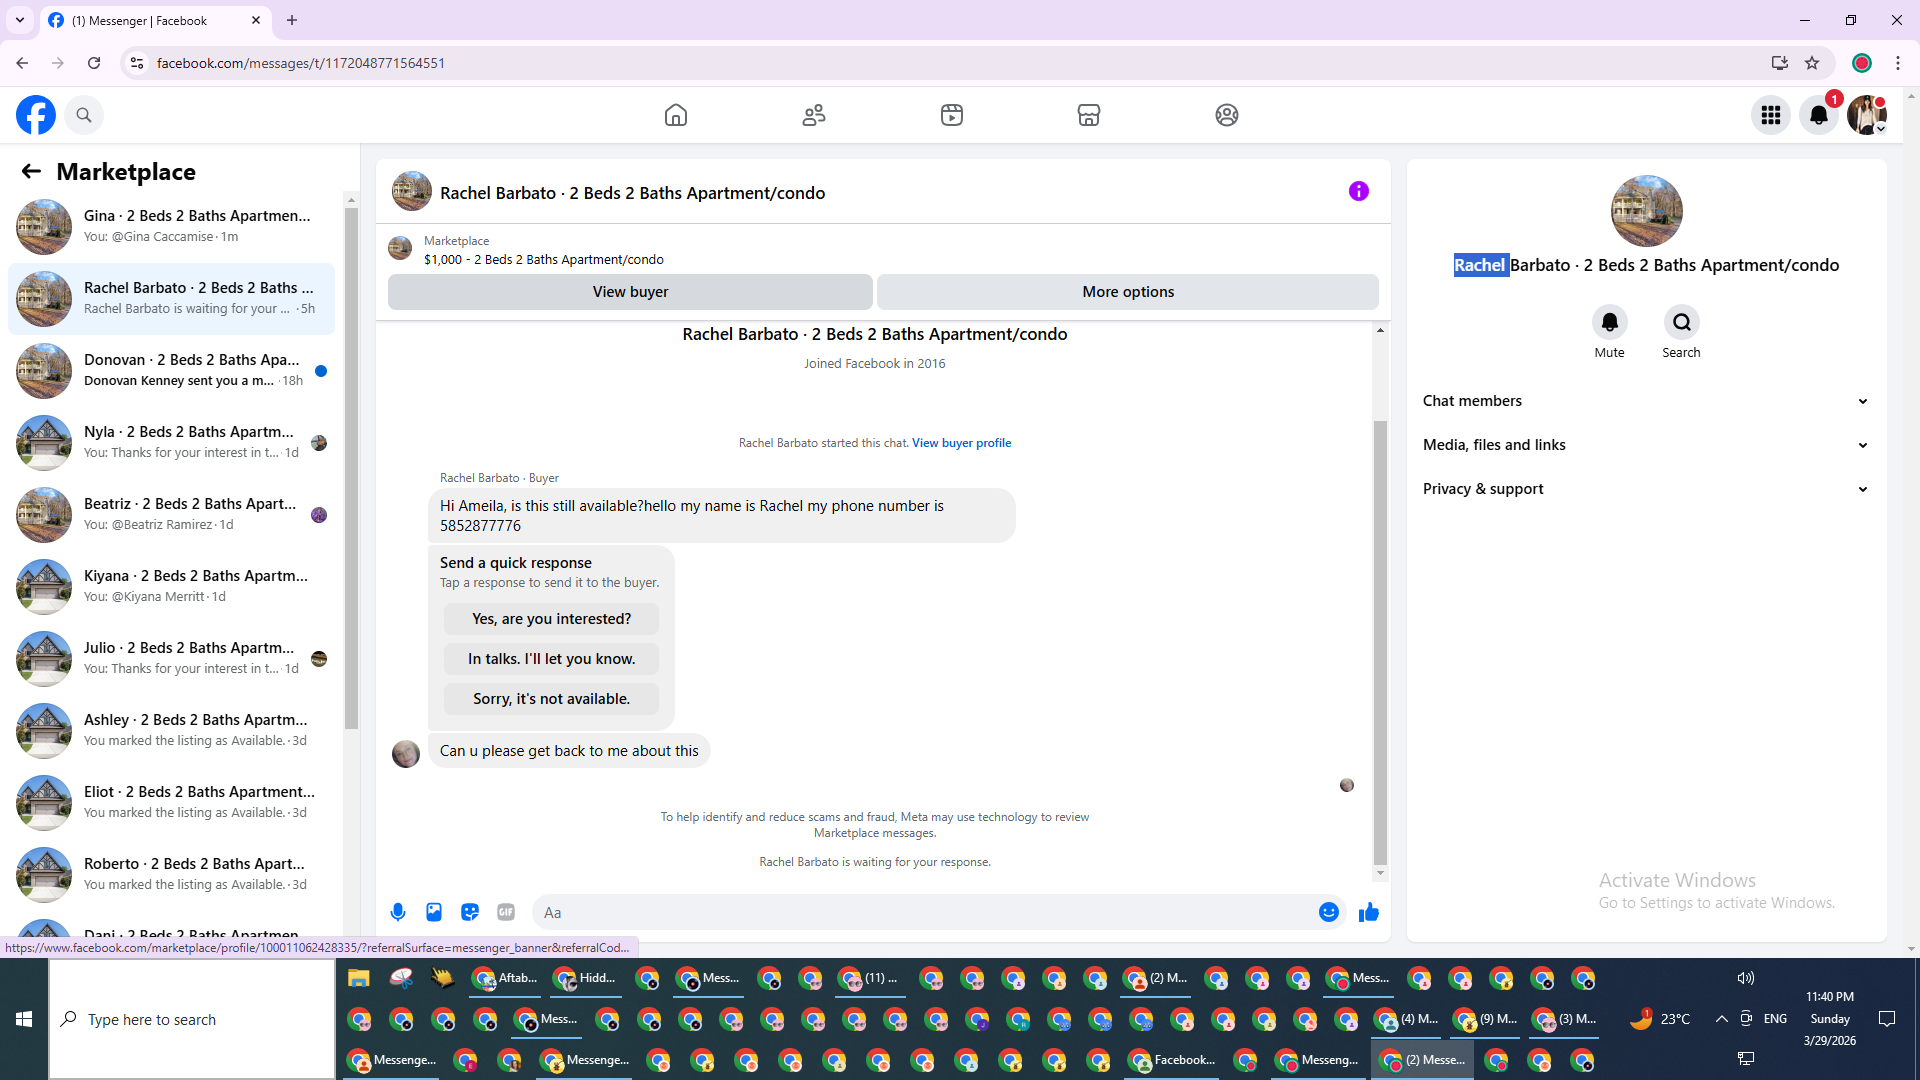This screenshot has height=1080, width=1920.
Task: Open Chrome three-dot menu
Action: pyautogui.click(x=1898, y=63)
